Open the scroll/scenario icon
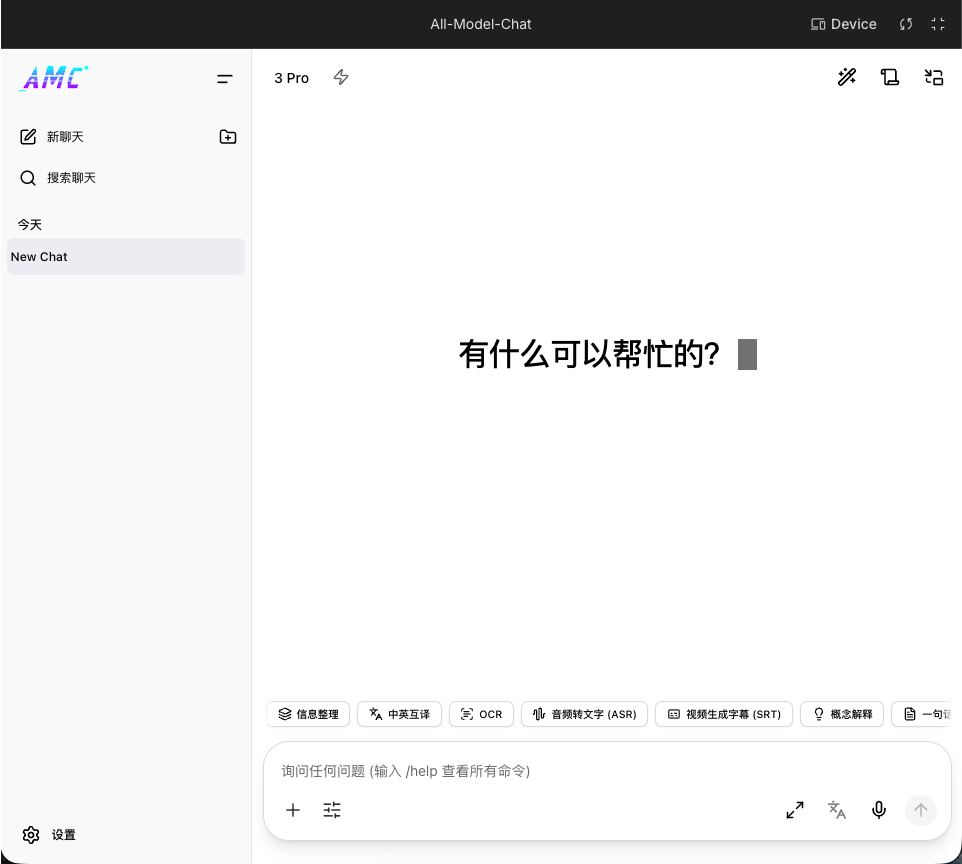Image resolution: width=962 pixels, height=864 pixels. tap(890, 77)
